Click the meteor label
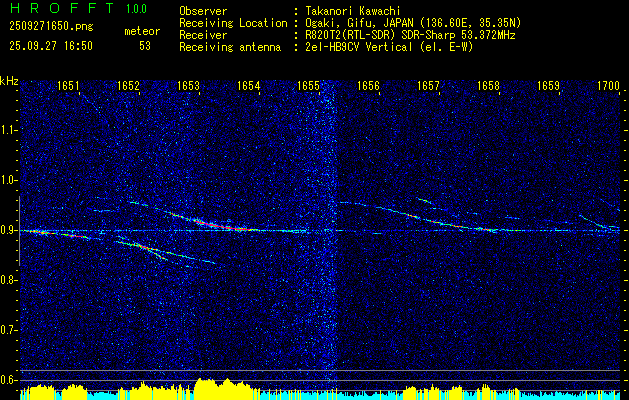Image resolution: width=629 pixels, height=400 pixels. pos(142,31)
